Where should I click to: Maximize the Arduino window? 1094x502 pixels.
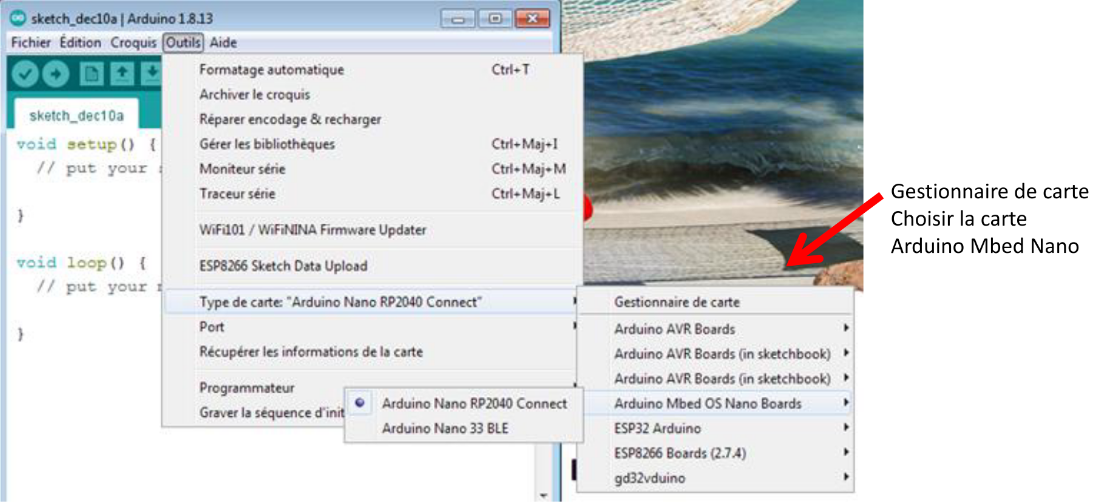pos(495,19)
